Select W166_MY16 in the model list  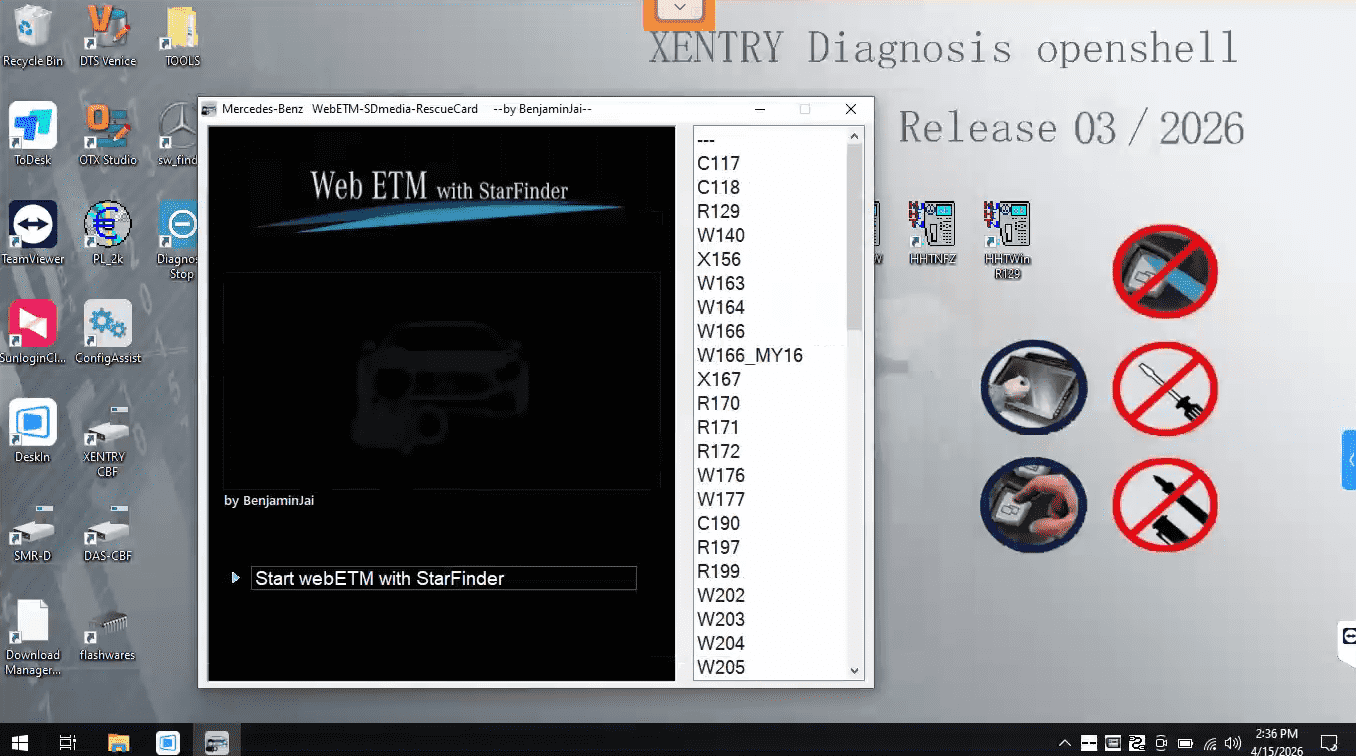[x=770, y=355]
